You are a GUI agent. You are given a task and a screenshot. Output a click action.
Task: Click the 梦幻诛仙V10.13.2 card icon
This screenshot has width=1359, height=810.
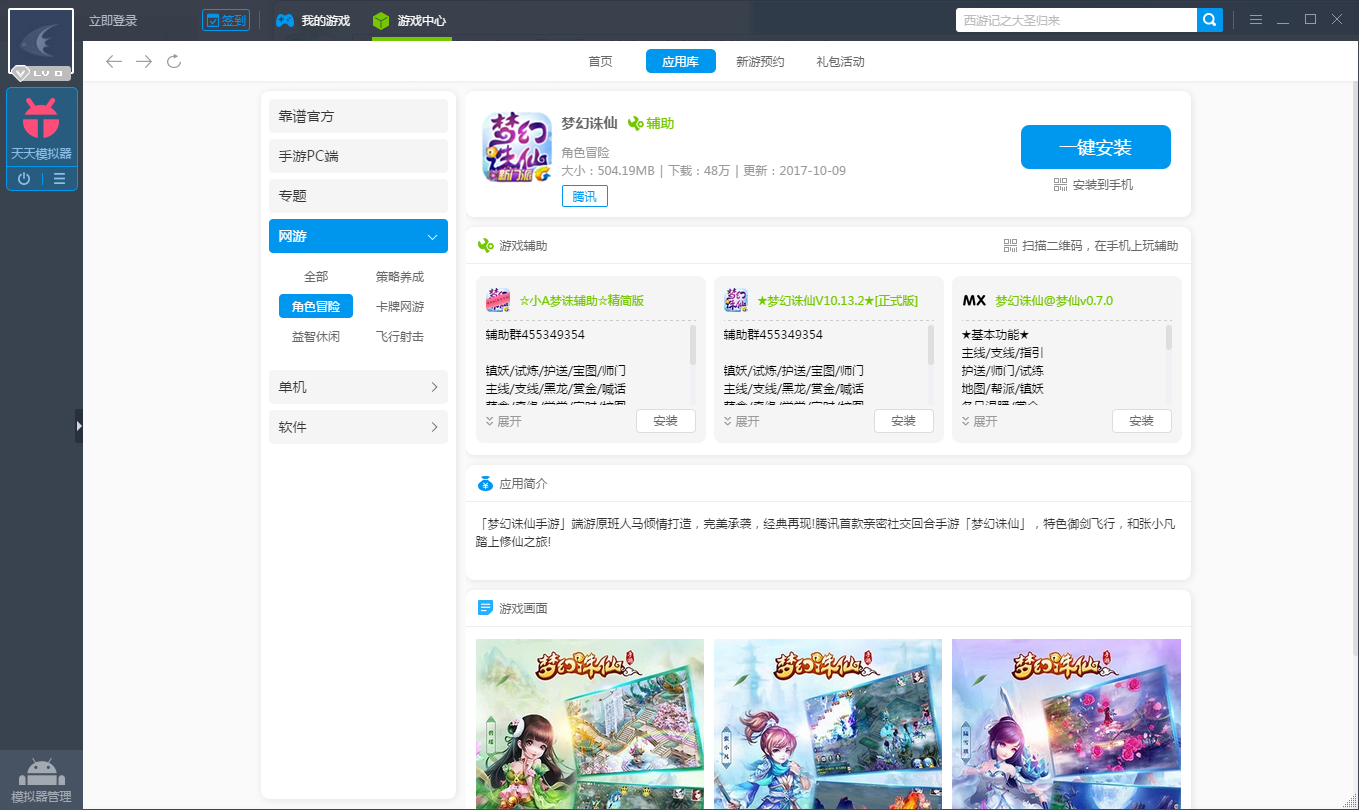pyautogui.click(x=736, y=300)
